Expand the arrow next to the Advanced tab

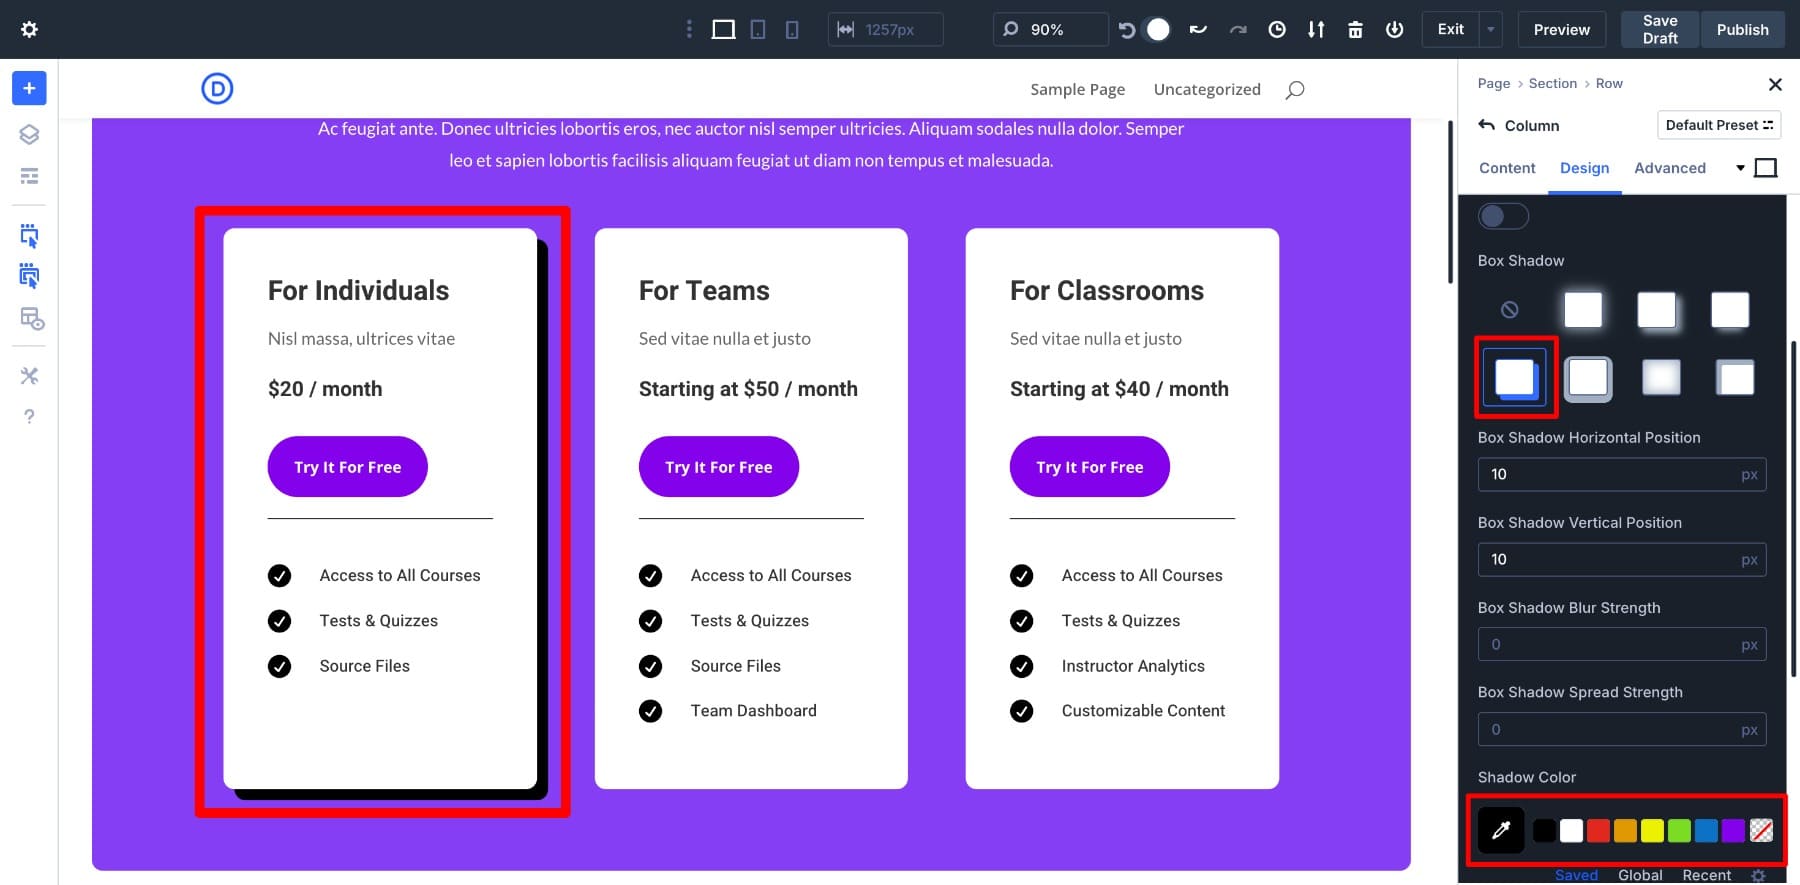(x=1740, y=168)
